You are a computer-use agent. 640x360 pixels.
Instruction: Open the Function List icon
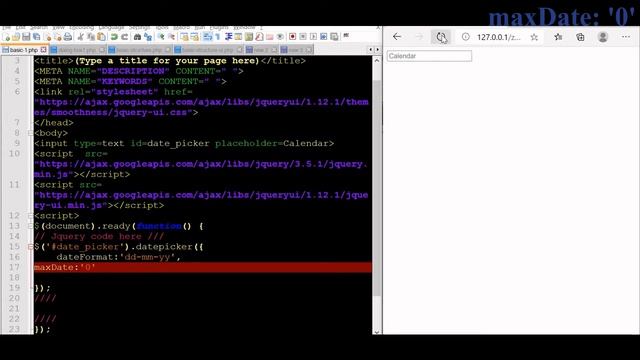[259, 37]
